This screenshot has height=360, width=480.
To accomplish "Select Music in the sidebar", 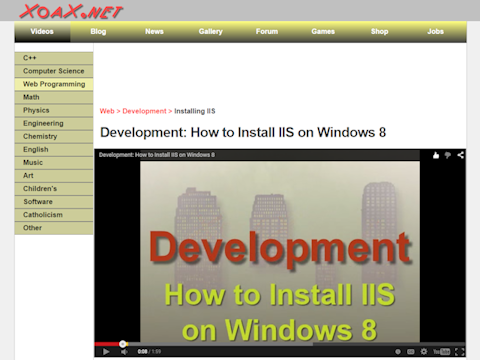I will coord(54,162).
